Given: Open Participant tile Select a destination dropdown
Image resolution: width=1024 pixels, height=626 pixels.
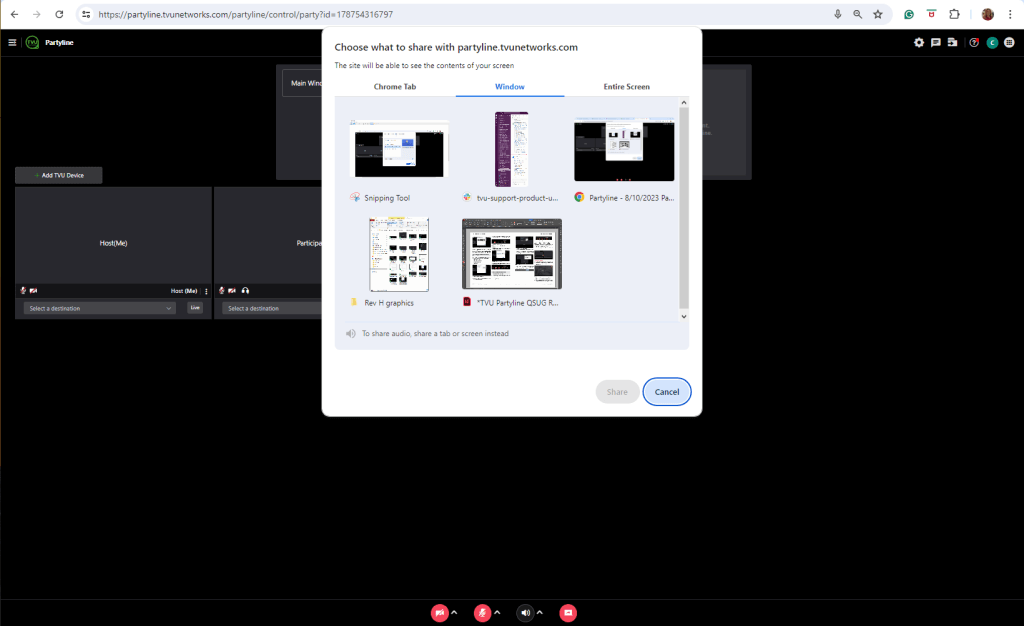Looking at the screenshot, I should click(272, 308).
